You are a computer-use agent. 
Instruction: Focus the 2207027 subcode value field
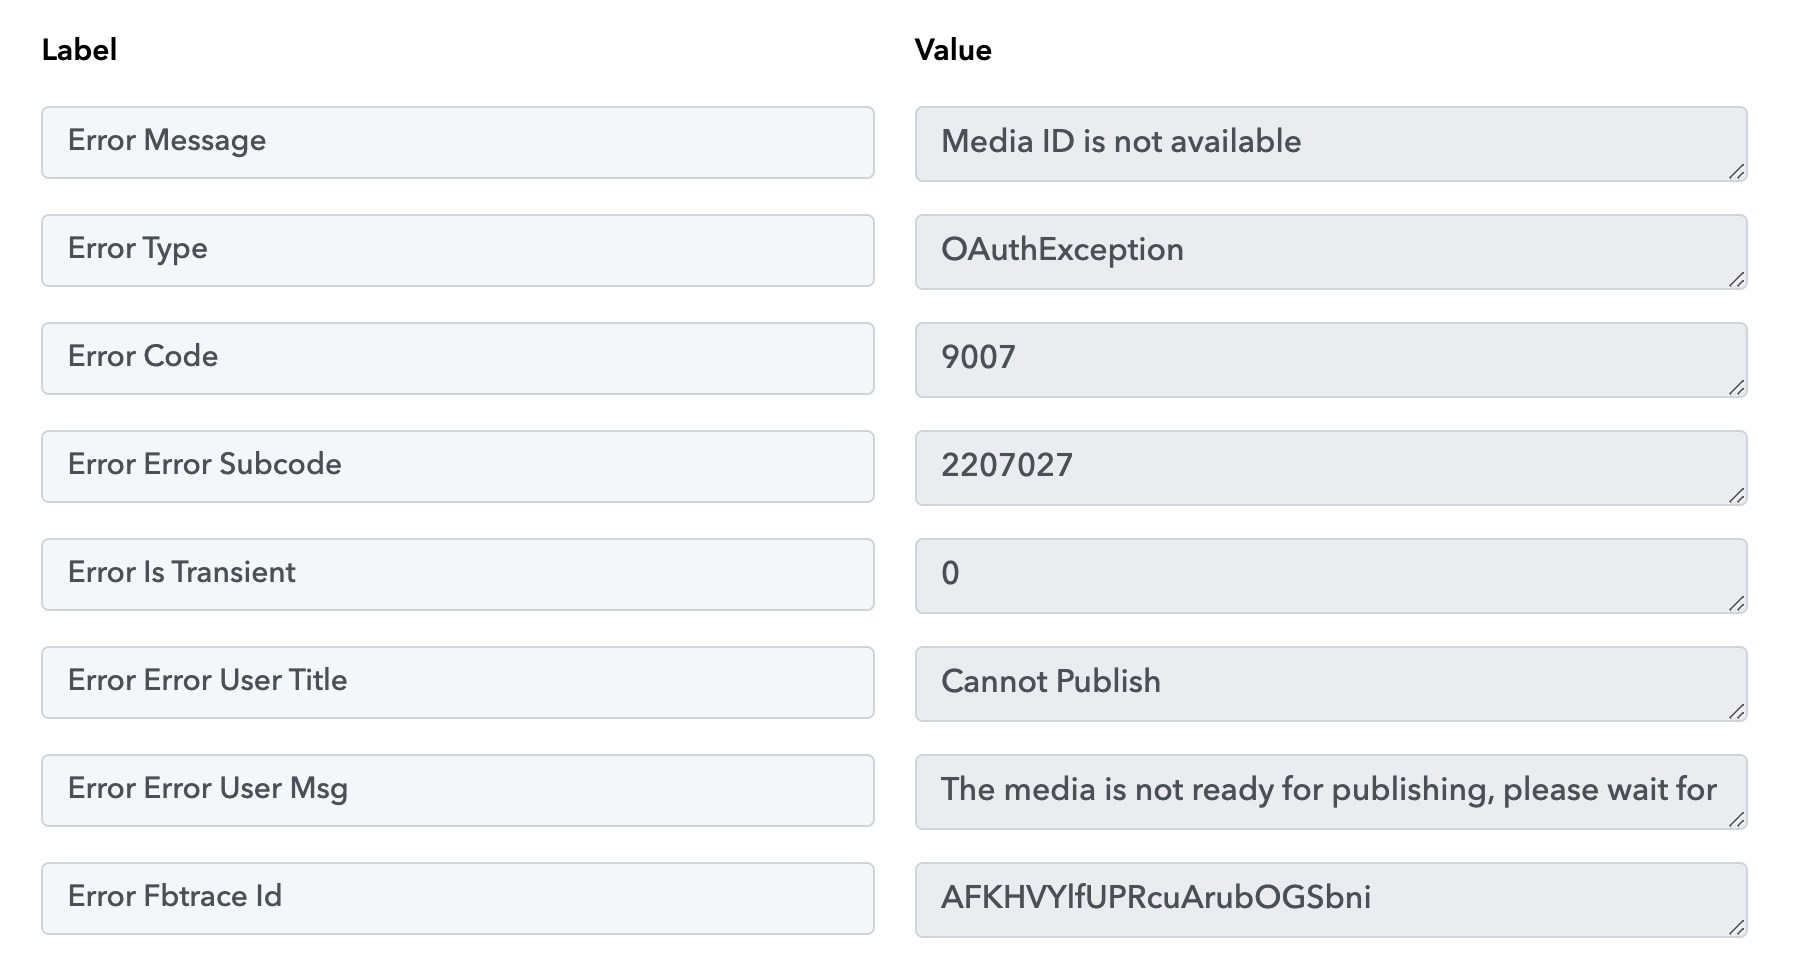click(1331, 468)
